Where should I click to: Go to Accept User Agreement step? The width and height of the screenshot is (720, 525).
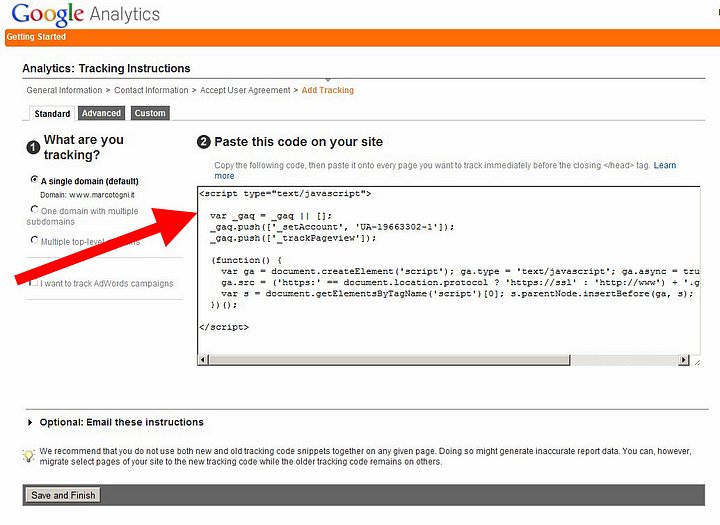[x=245, y=90]
